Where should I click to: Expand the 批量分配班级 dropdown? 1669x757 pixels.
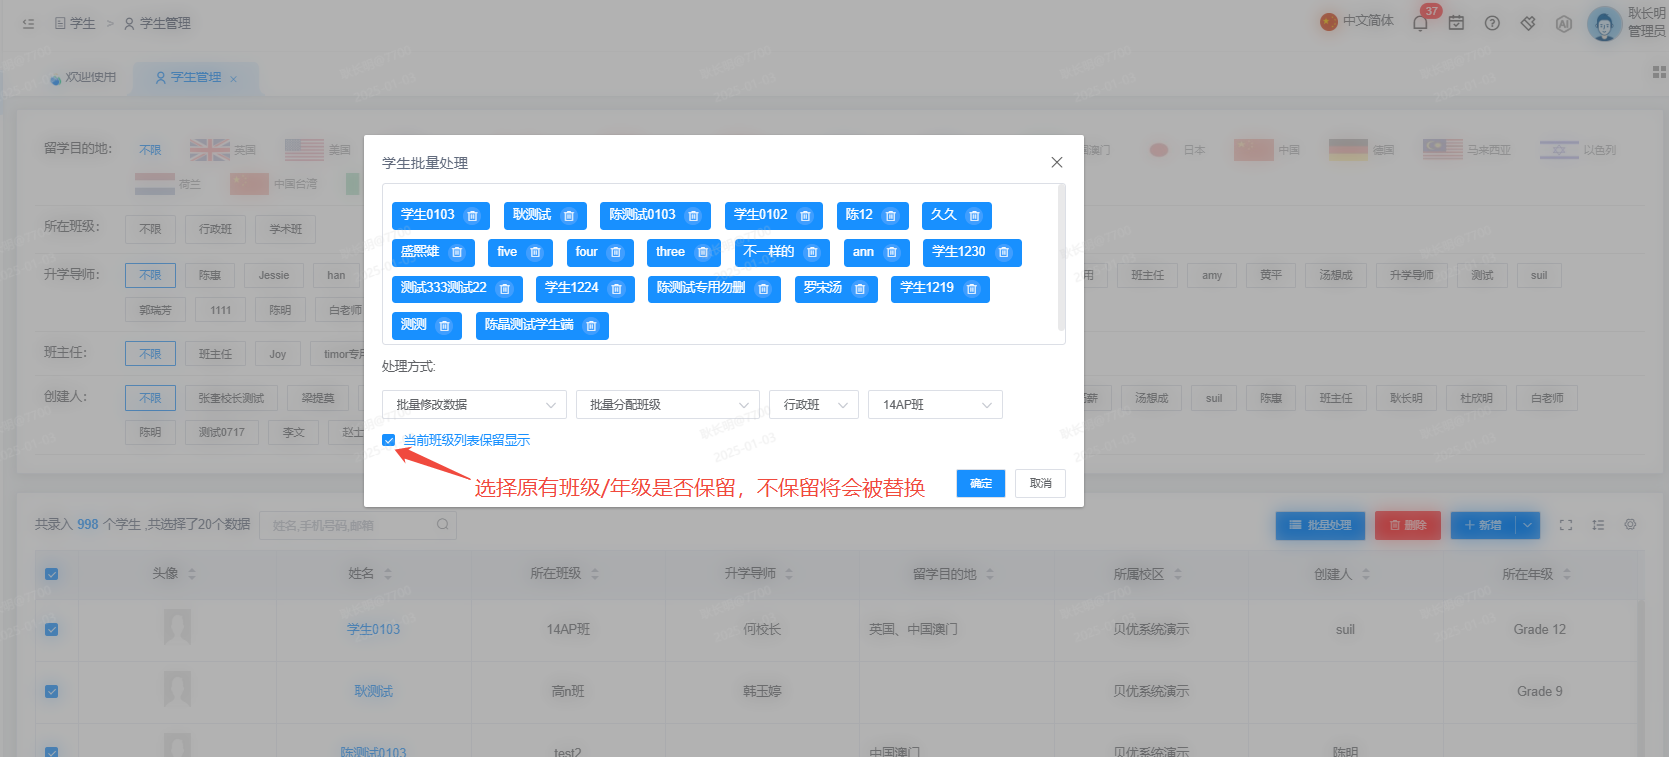[x=668, y=404]
